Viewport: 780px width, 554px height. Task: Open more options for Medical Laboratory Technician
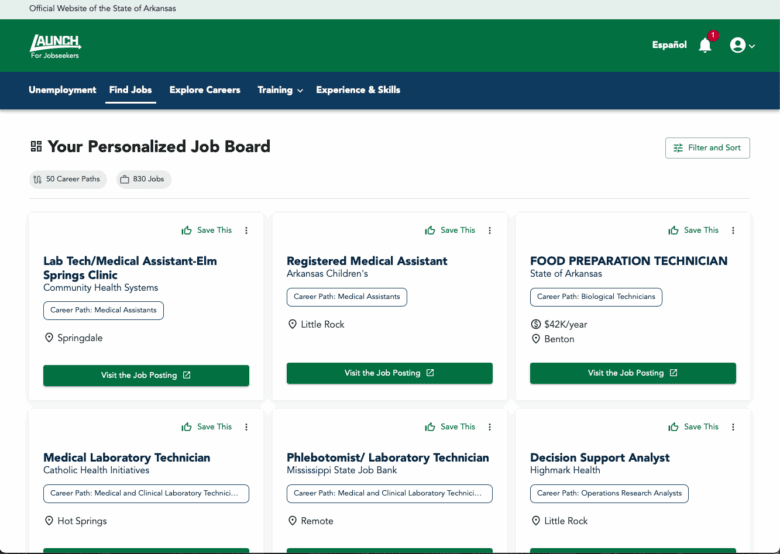click(246, 427)
